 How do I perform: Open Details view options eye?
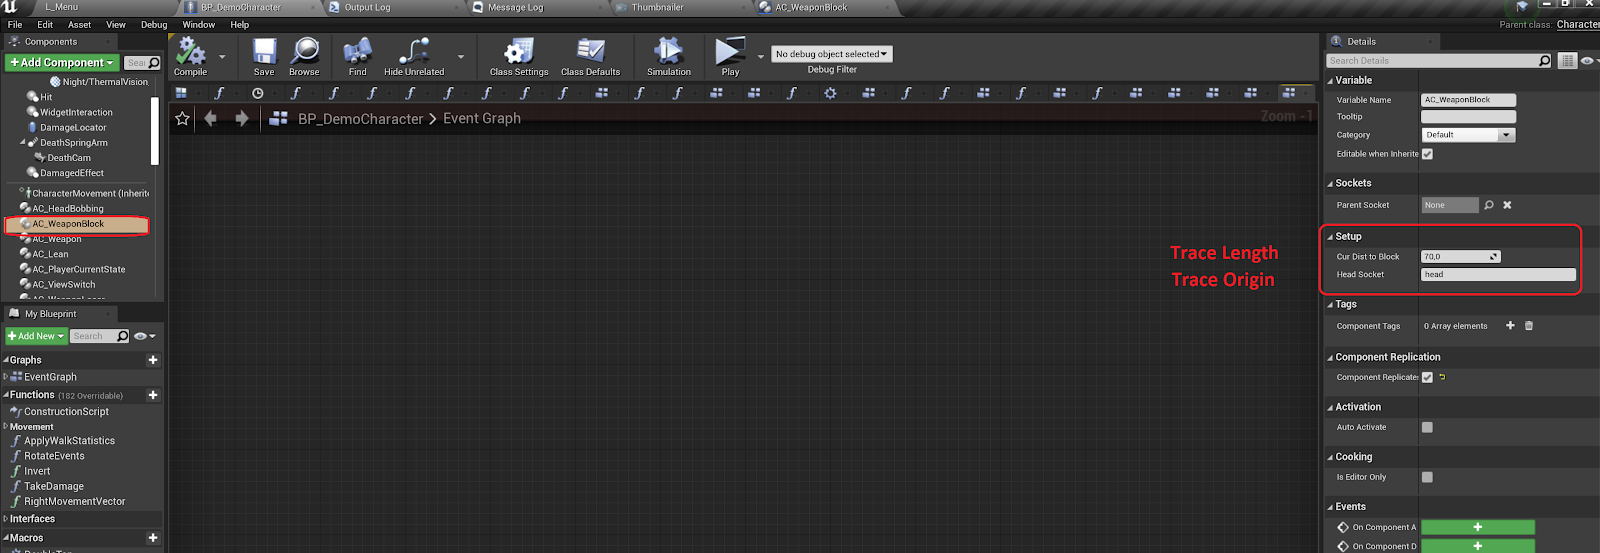(1589, 61)
